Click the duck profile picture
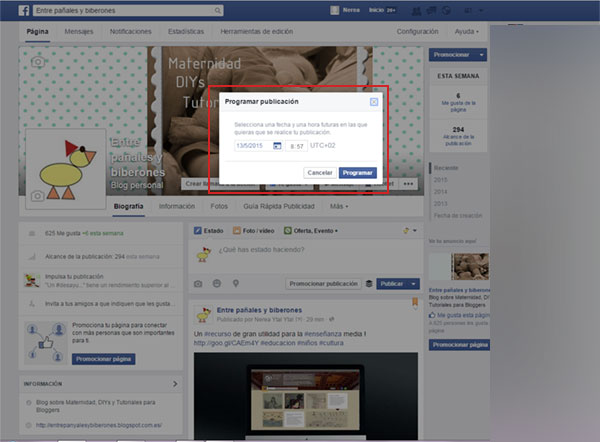The image size is (600, 442). pos(66,169)
